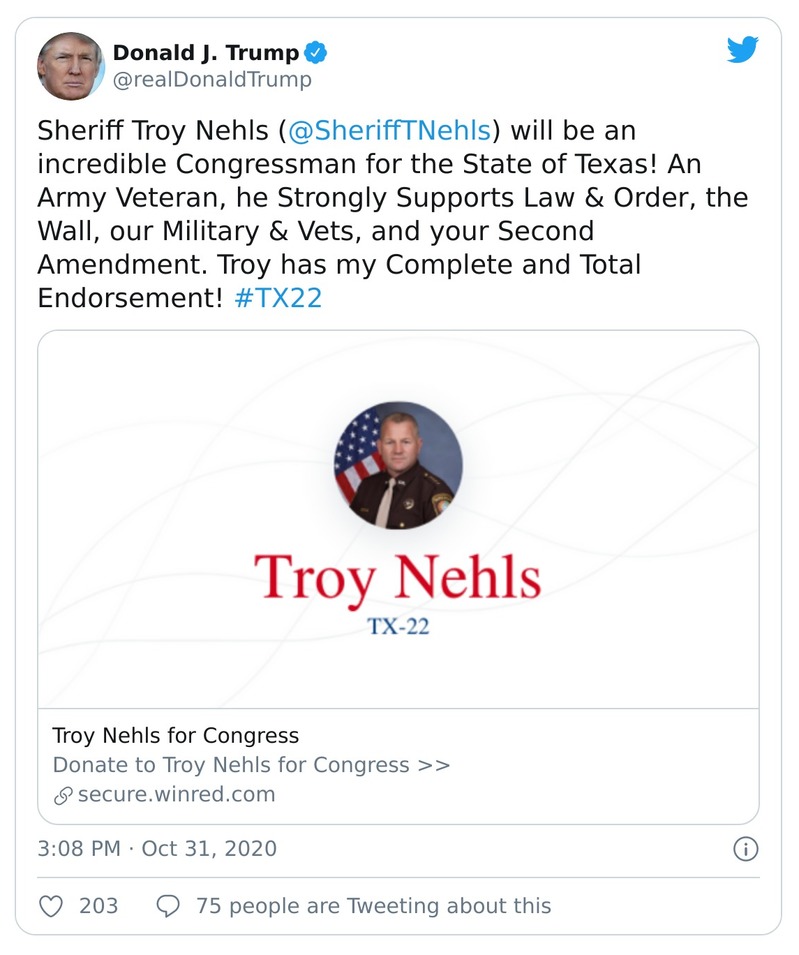Viewport: 799px width, 955px height.
Task: Click the reply speech bubble icon
Action: (169, 906)
